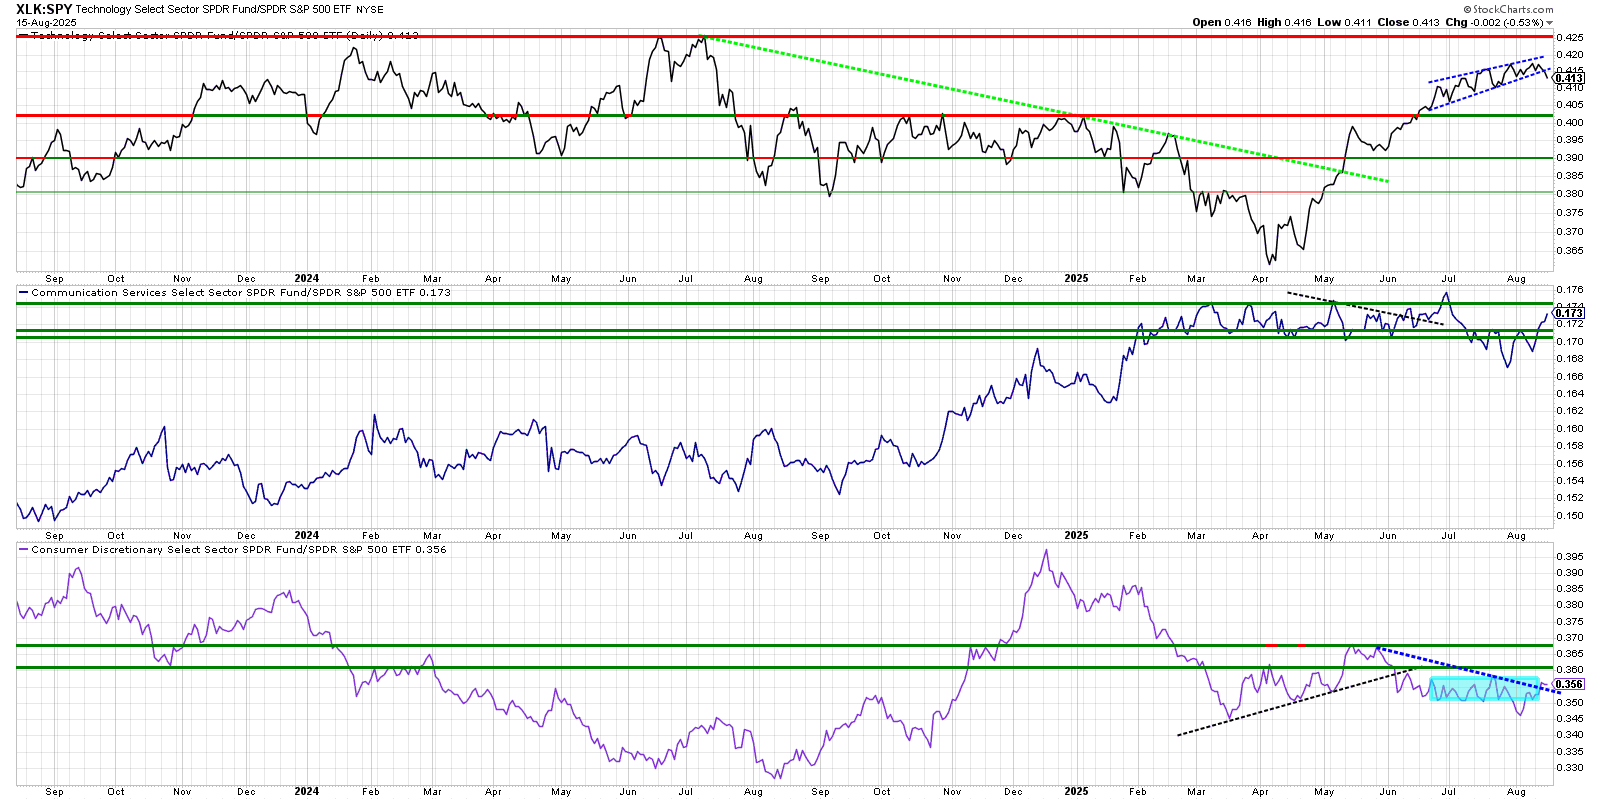Click the Close 0.413 value

point(1409,22)
